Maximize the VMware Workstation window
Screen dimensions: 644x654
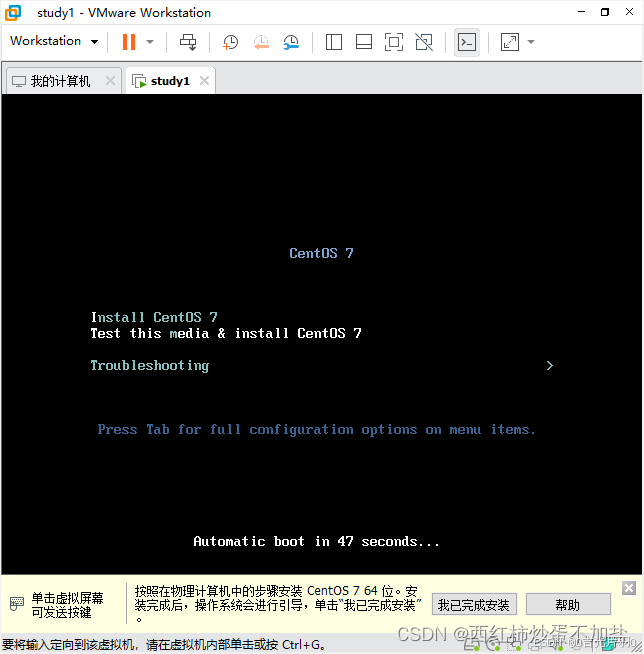coord(605,12)
